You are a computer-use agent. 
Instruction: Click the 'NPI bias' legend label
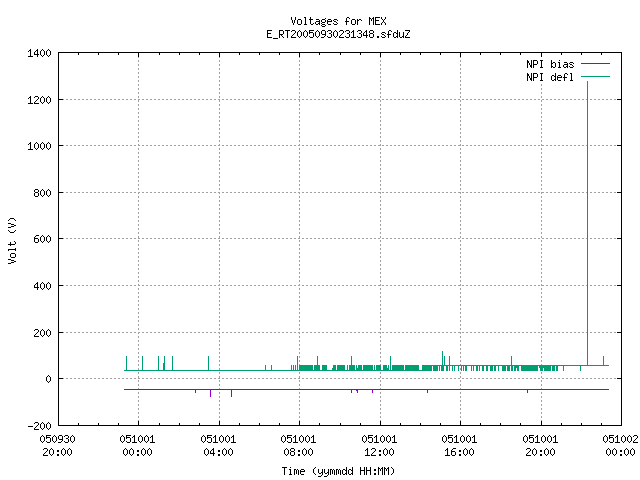point(550,64)
